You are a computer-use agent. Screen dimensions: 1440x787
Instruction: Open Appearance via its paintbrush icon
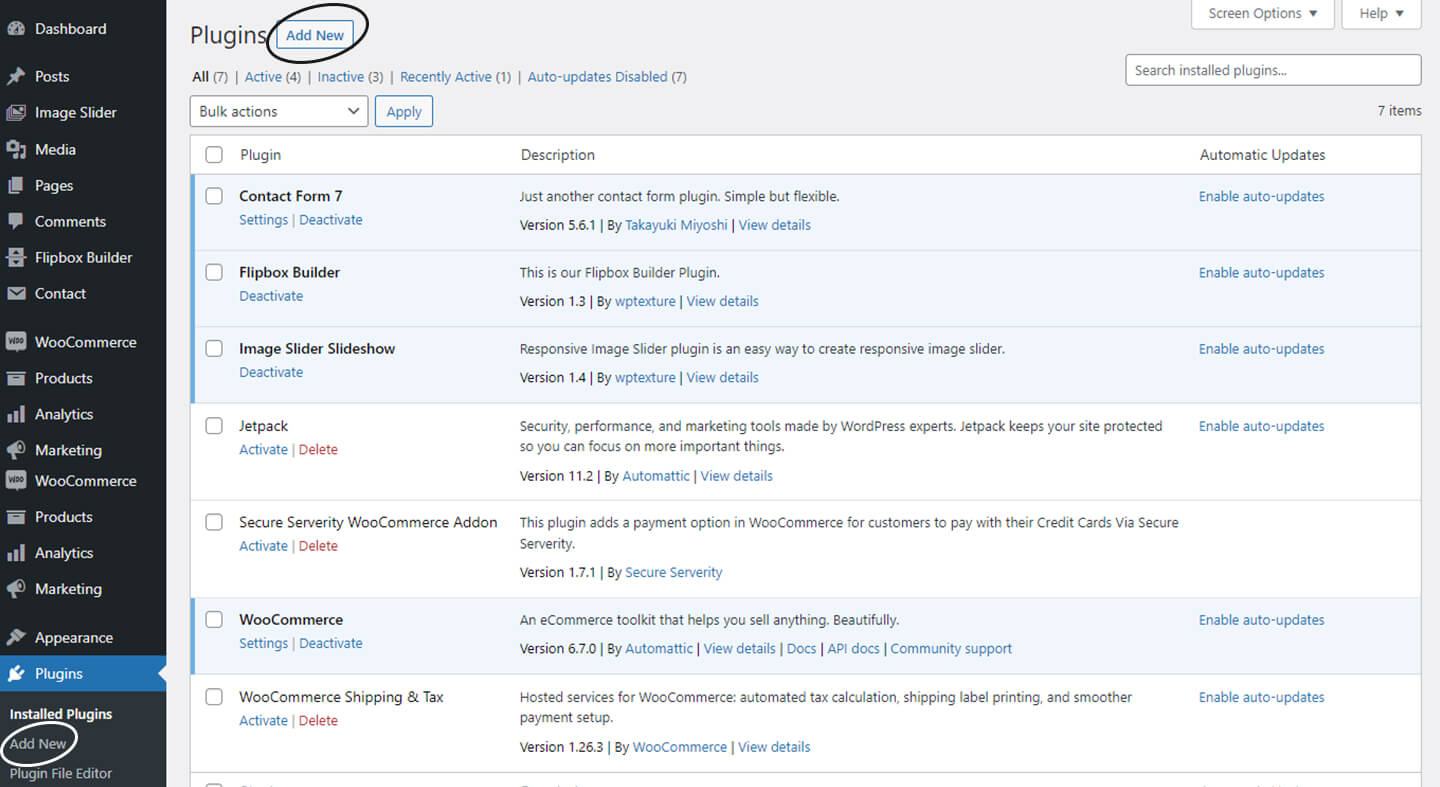click(16, 637)
